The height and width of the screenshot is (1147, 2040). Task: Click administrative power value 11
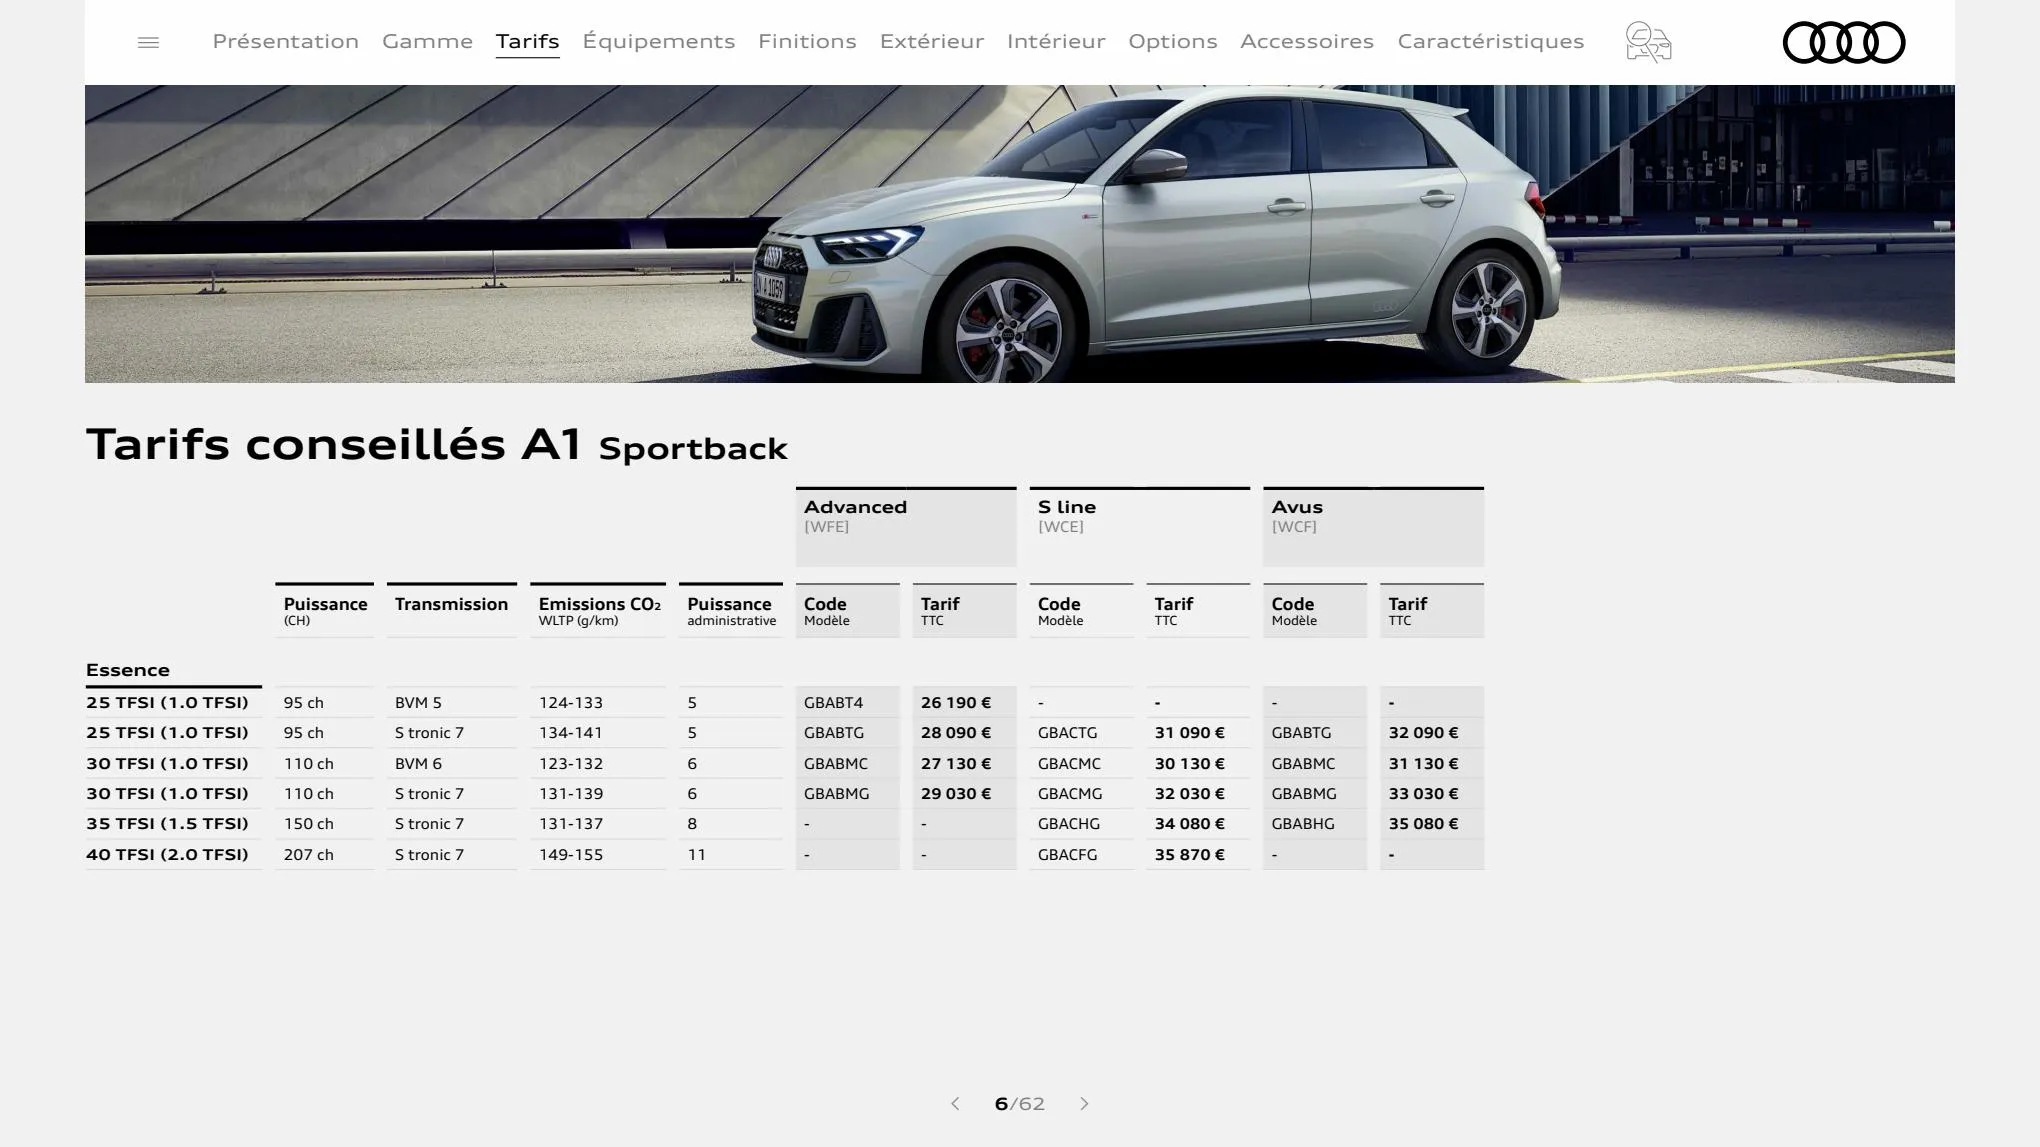click(696, 854)
